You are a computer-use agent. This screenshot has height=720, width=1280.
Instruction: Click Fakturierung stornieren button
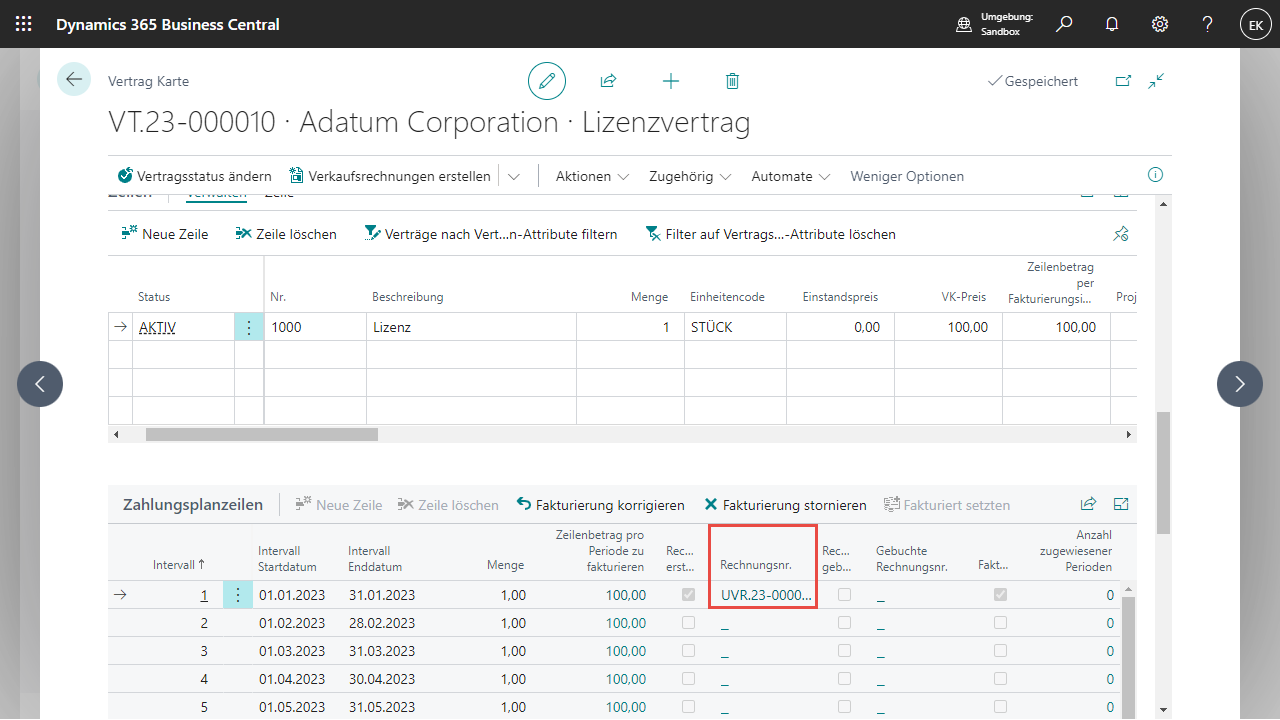(785, 505)
